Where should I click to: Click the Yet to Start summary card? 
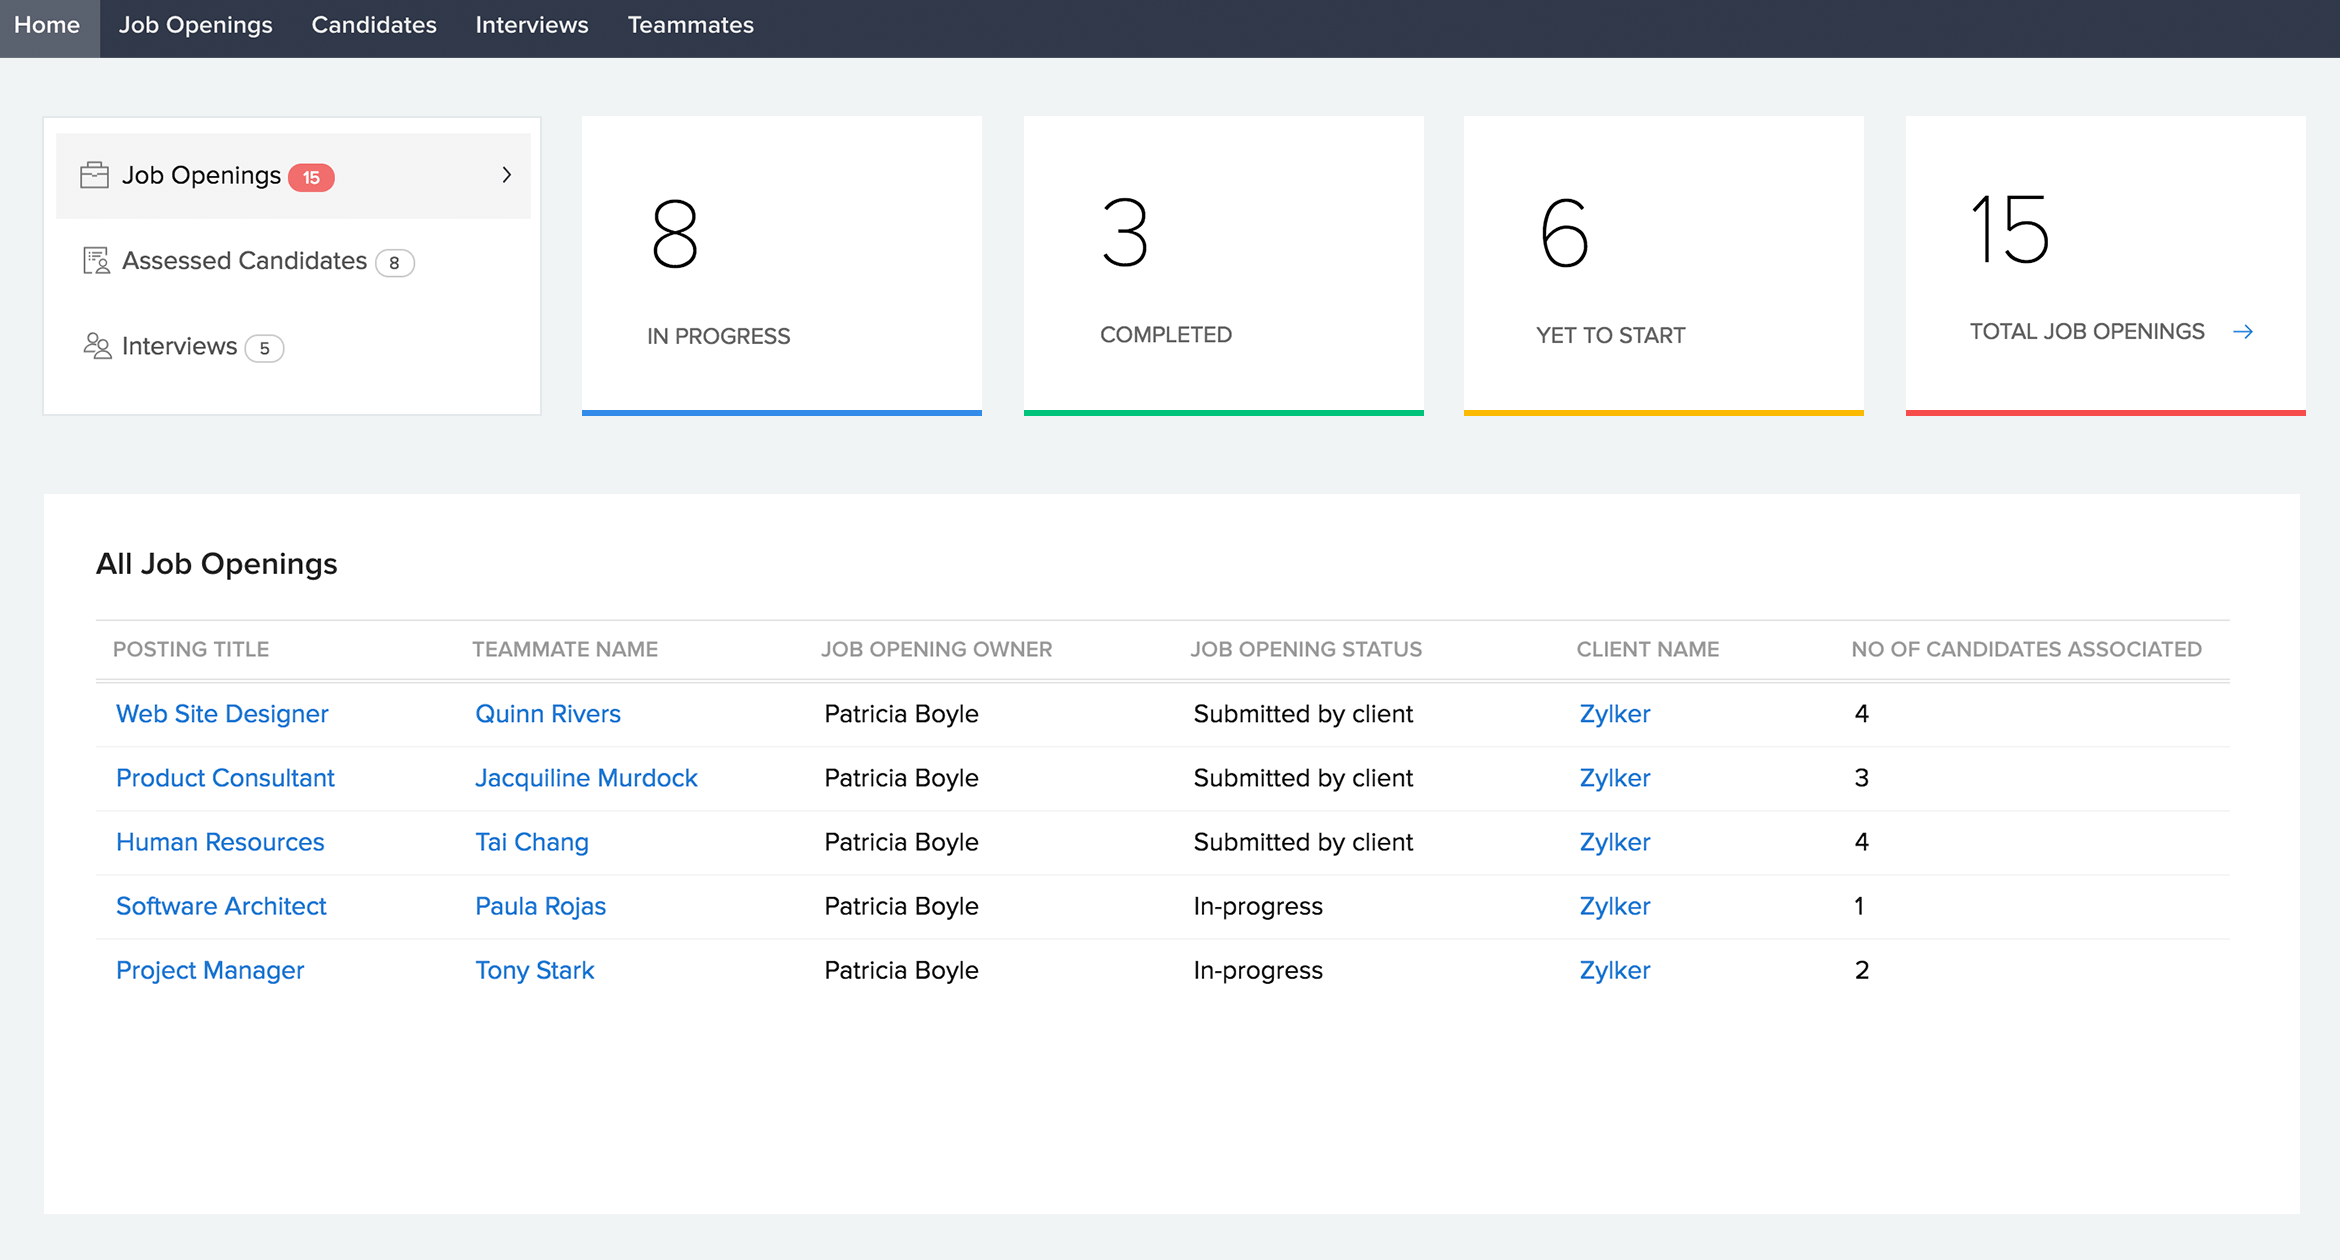[1663, 265]
